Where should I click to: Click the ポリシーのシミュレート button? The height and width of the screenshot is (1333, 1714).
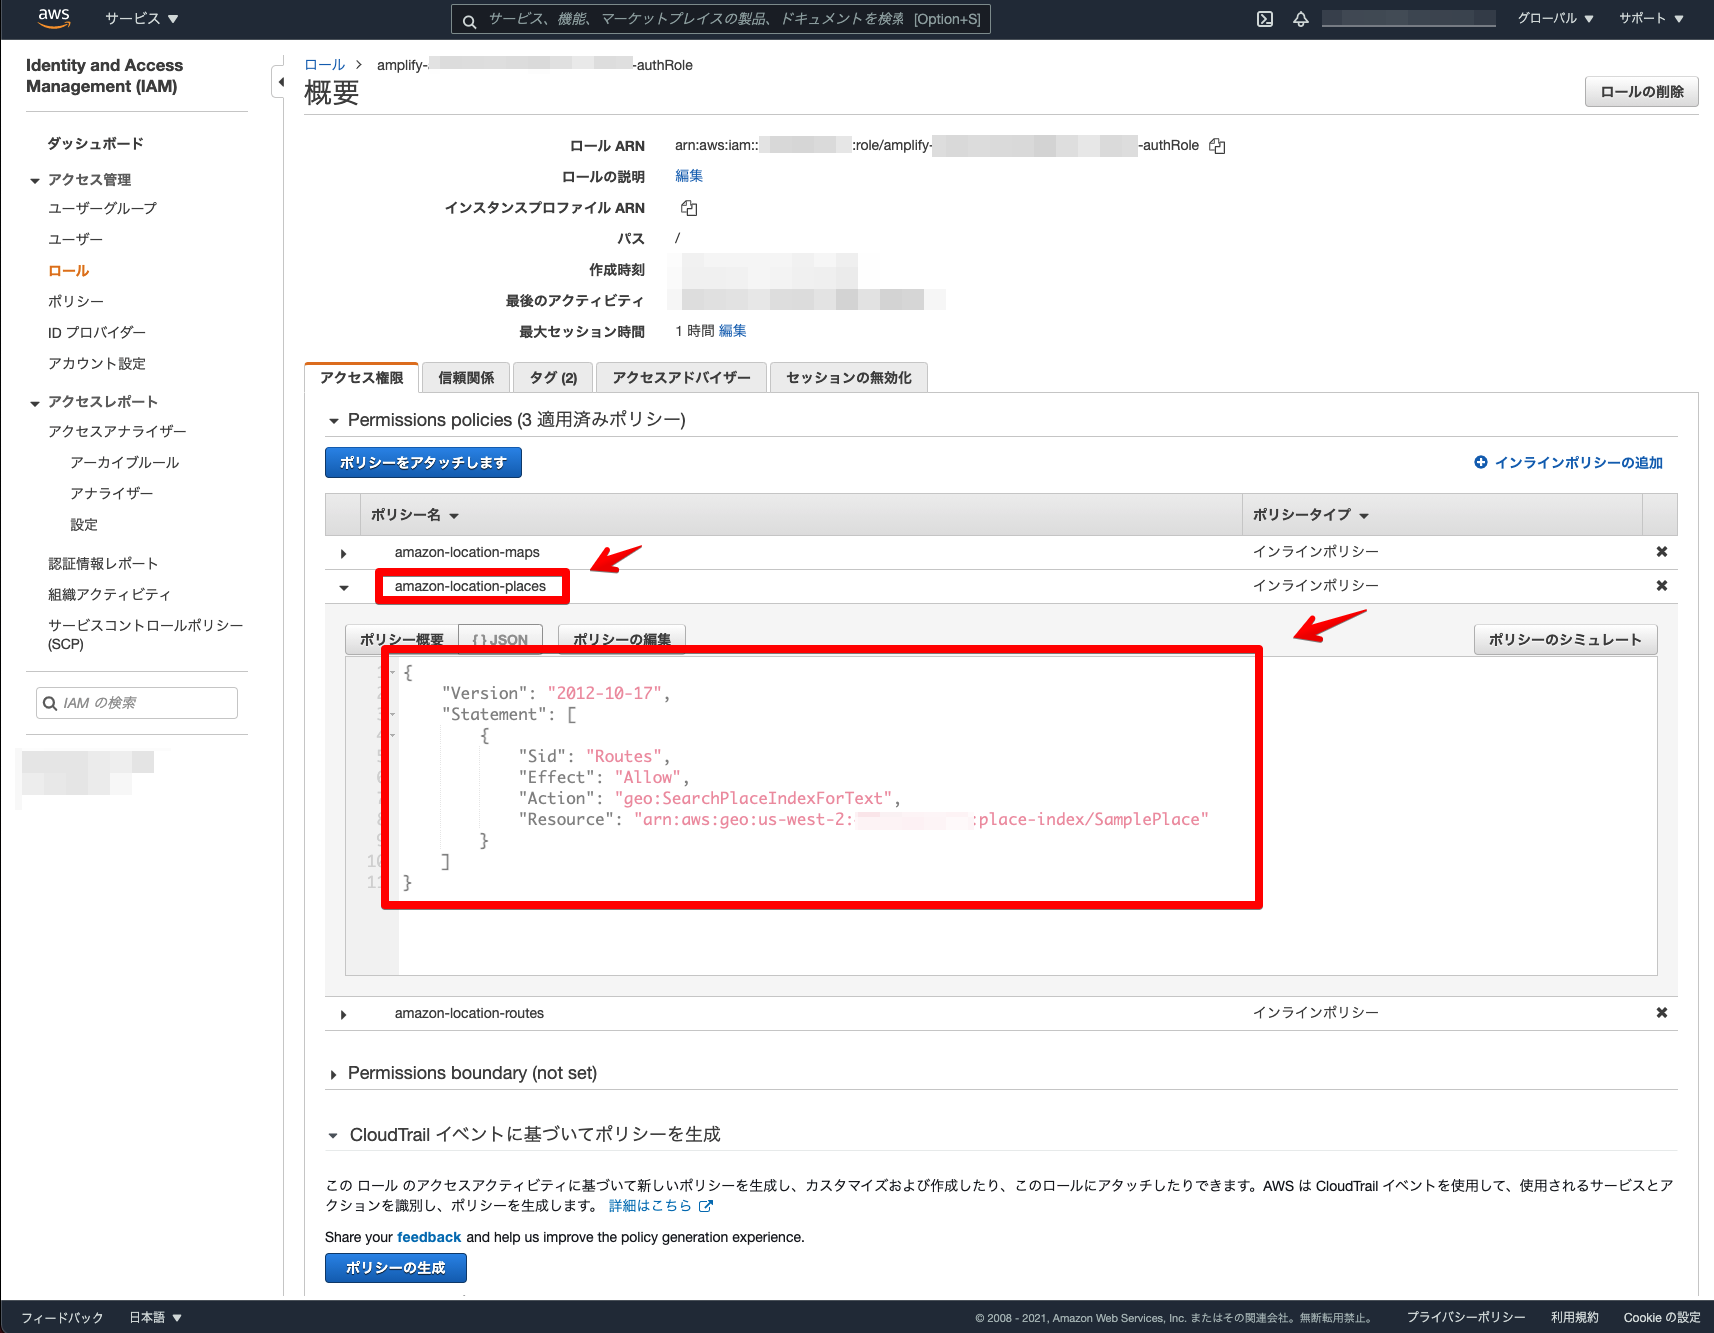point(1565,639)
